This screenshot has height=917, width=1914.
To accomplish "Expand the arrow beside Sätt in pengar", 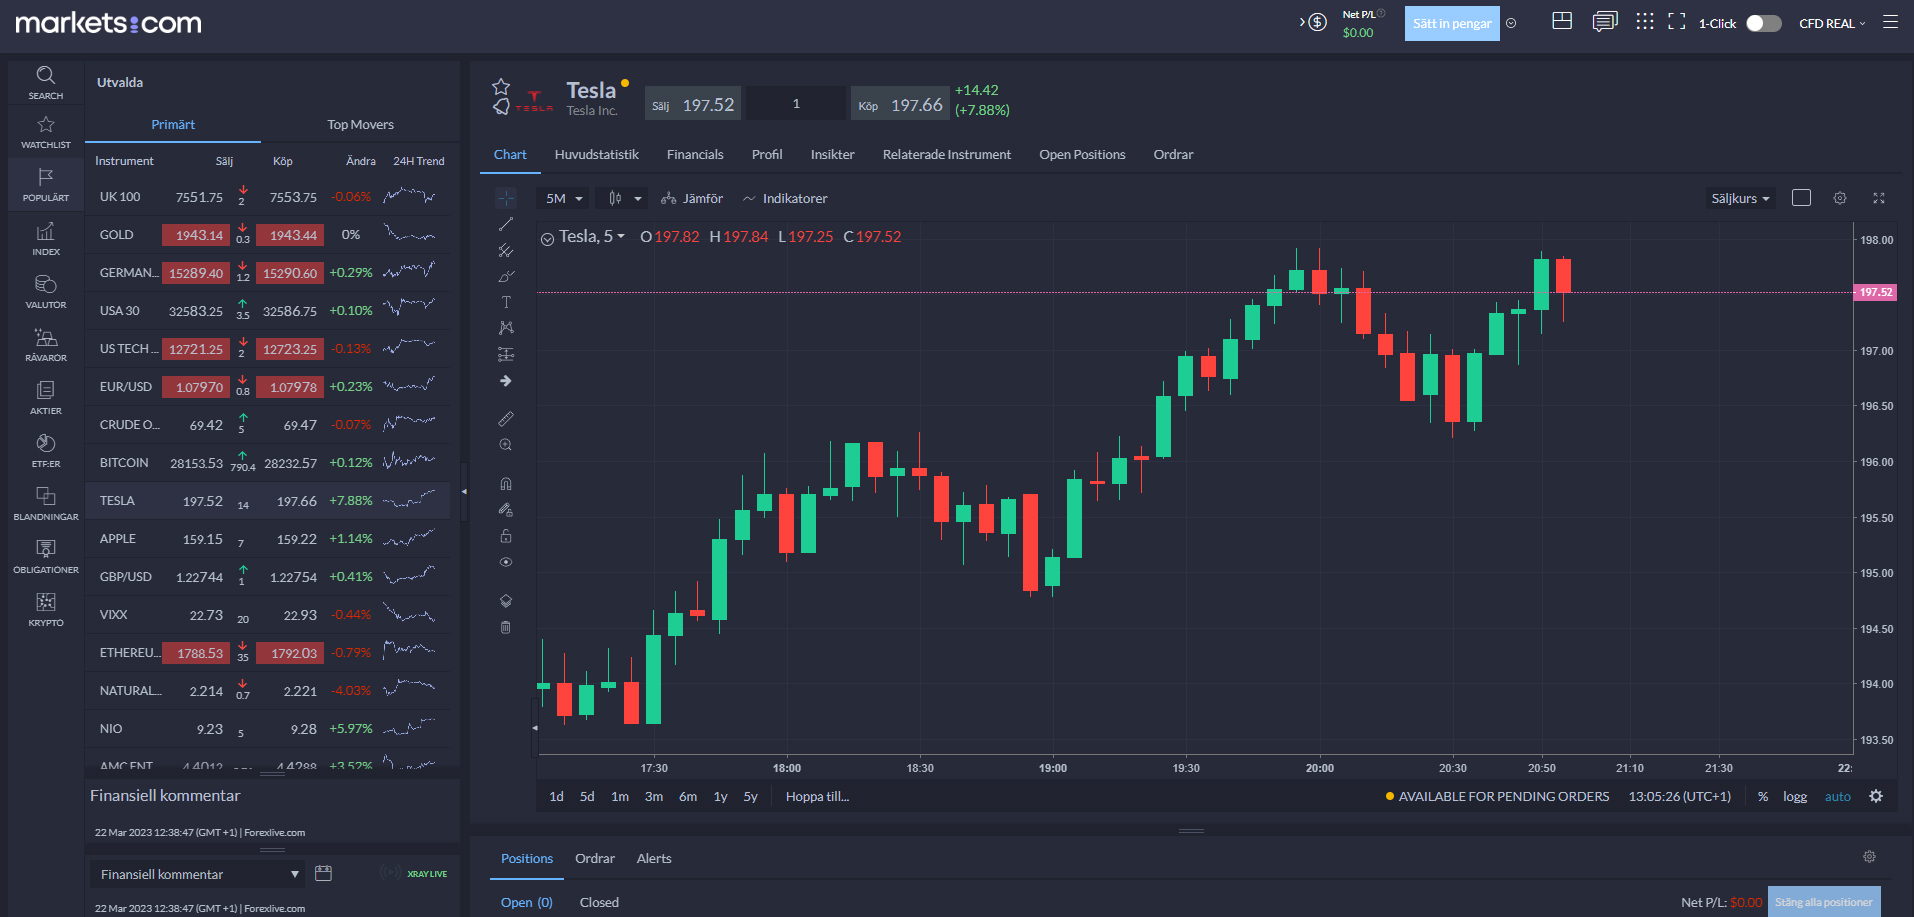I will [1511, 23].
